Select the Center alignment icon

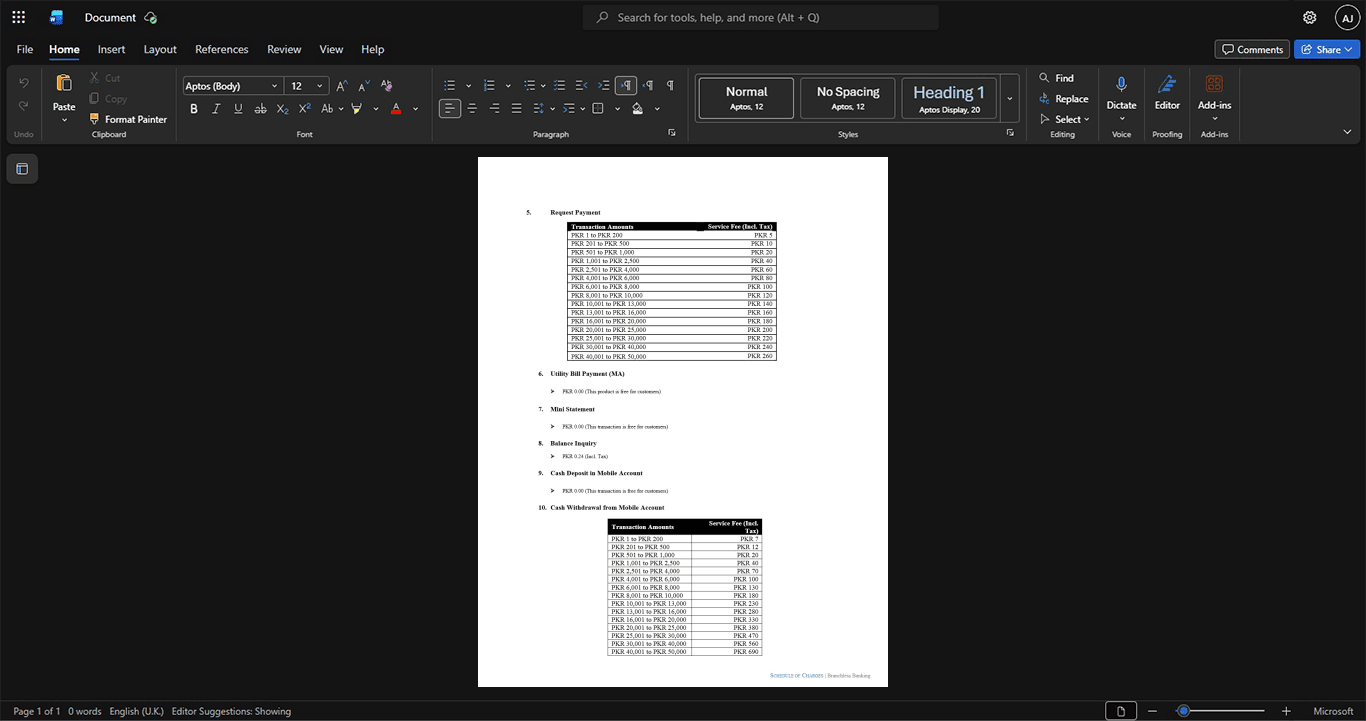coord(472,109)
